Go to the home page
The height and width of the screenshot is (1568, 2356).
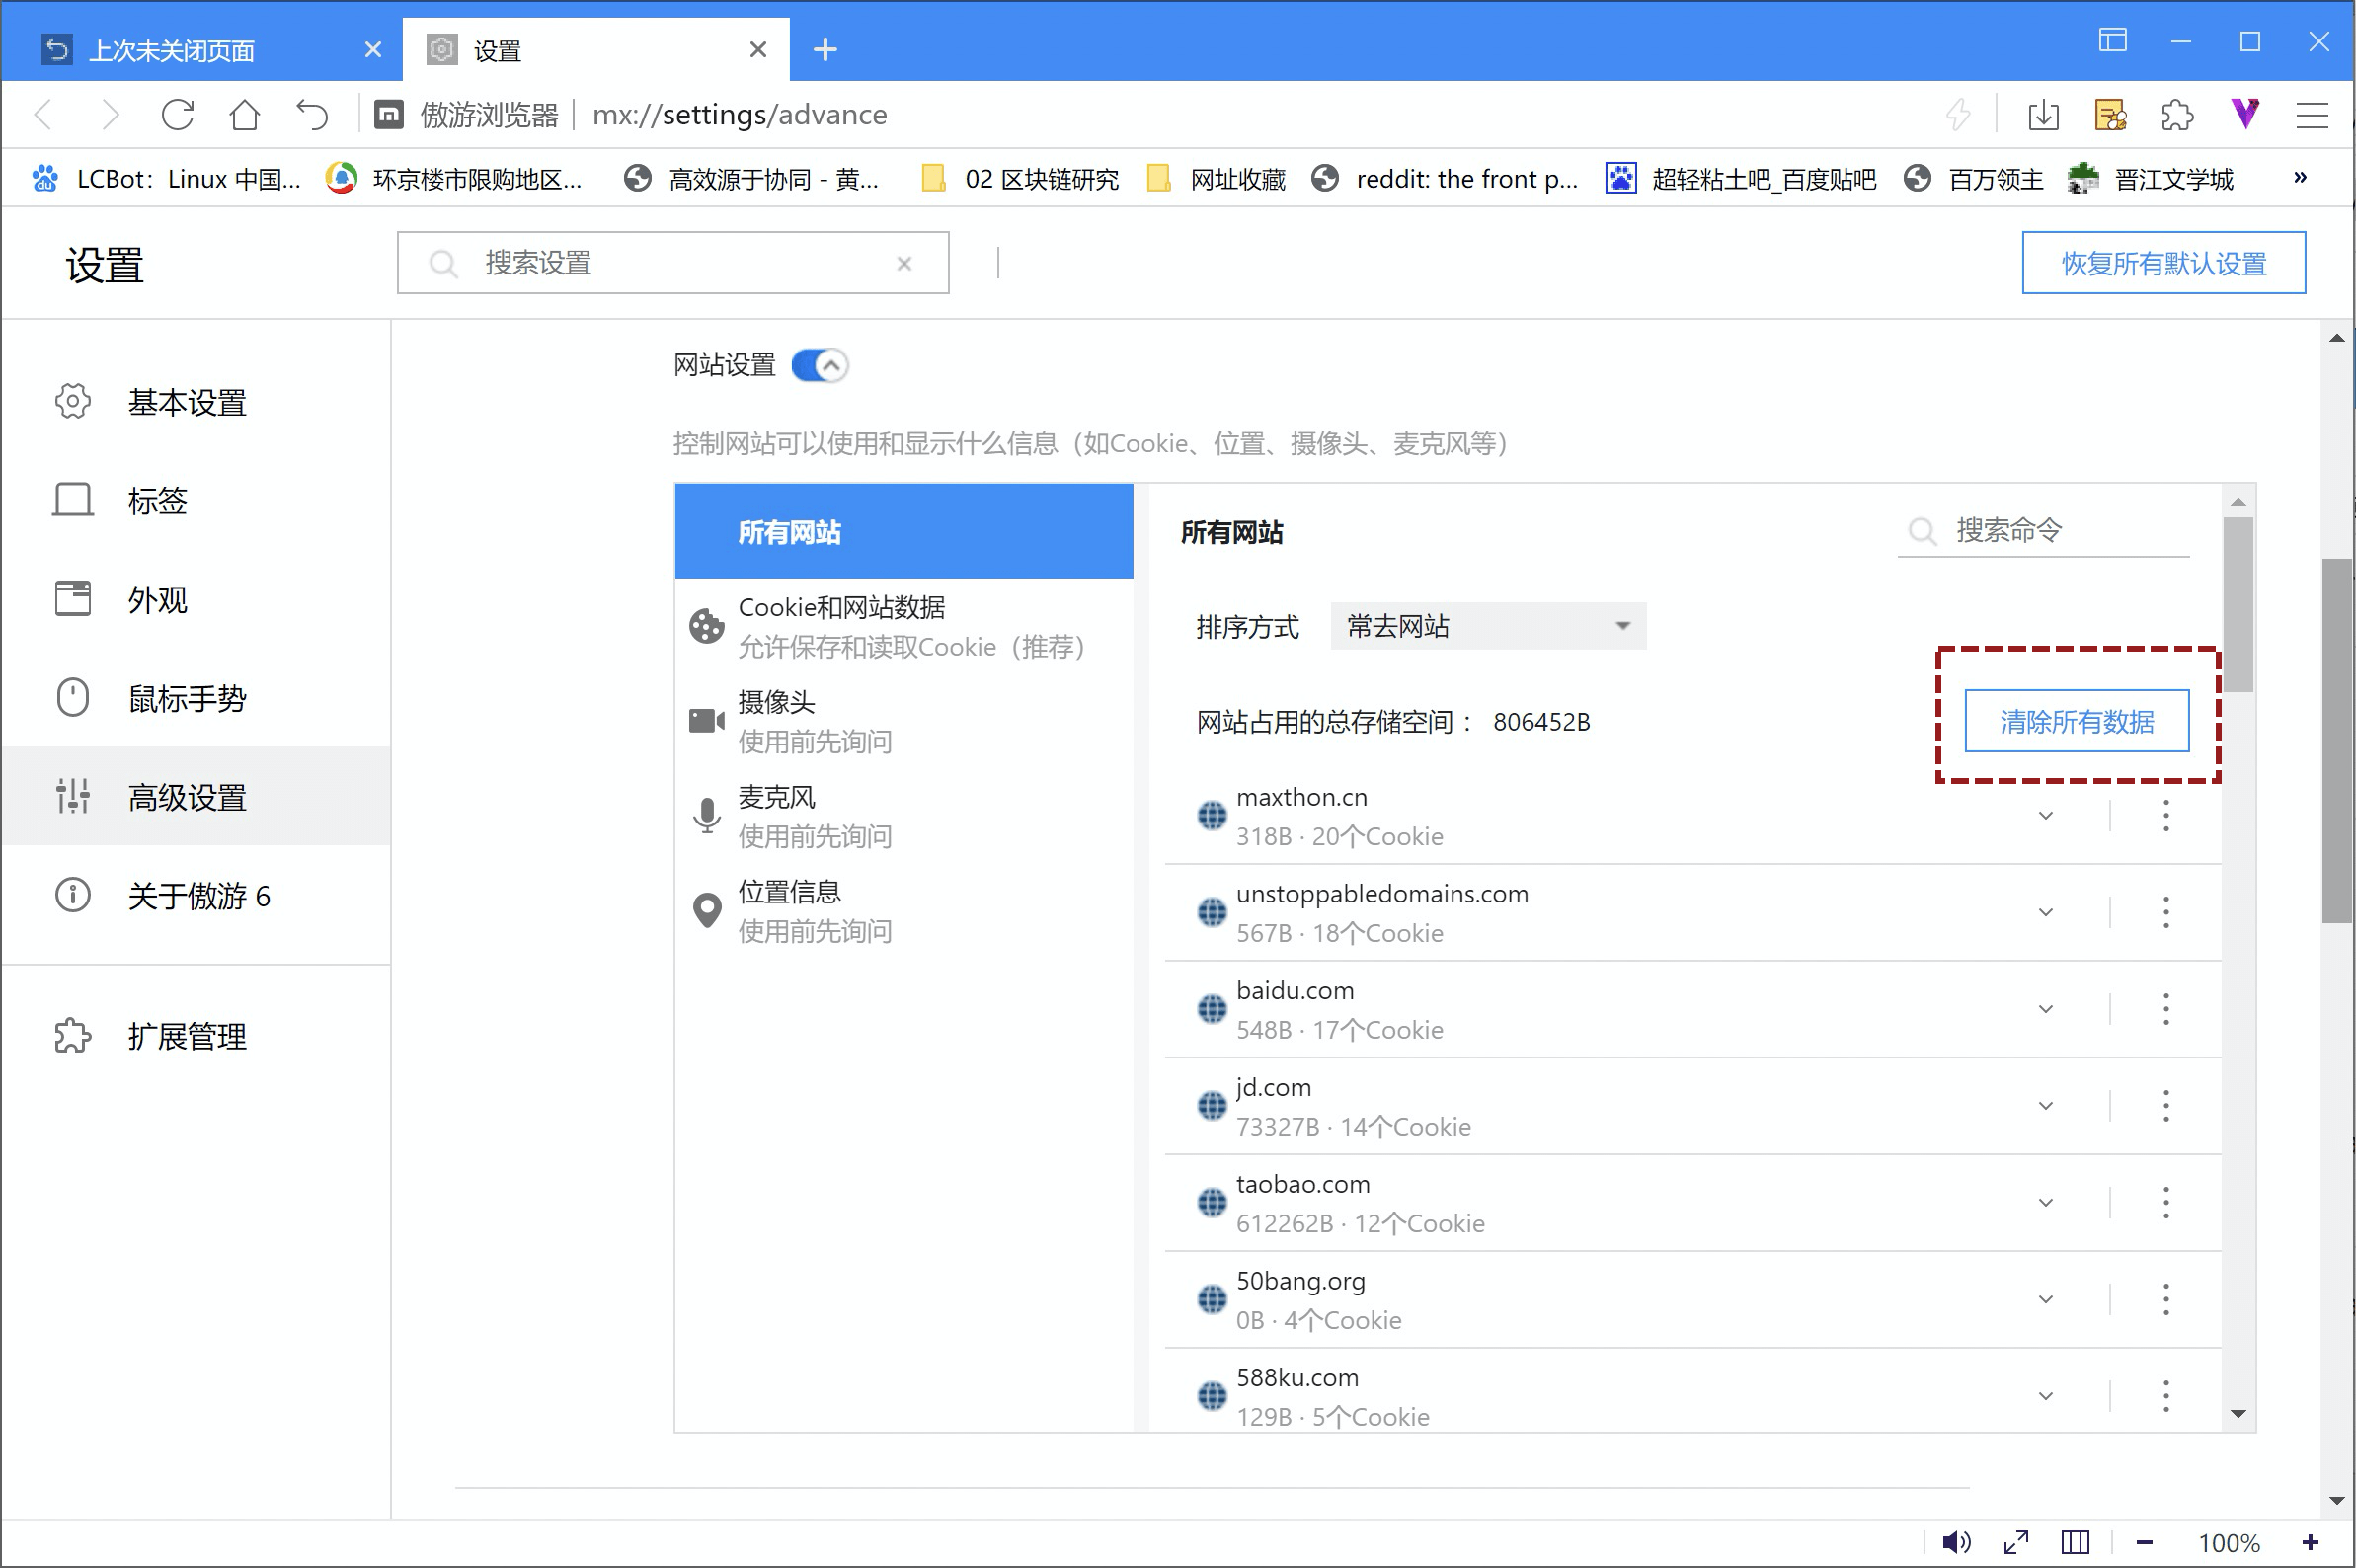click(245, 115)
